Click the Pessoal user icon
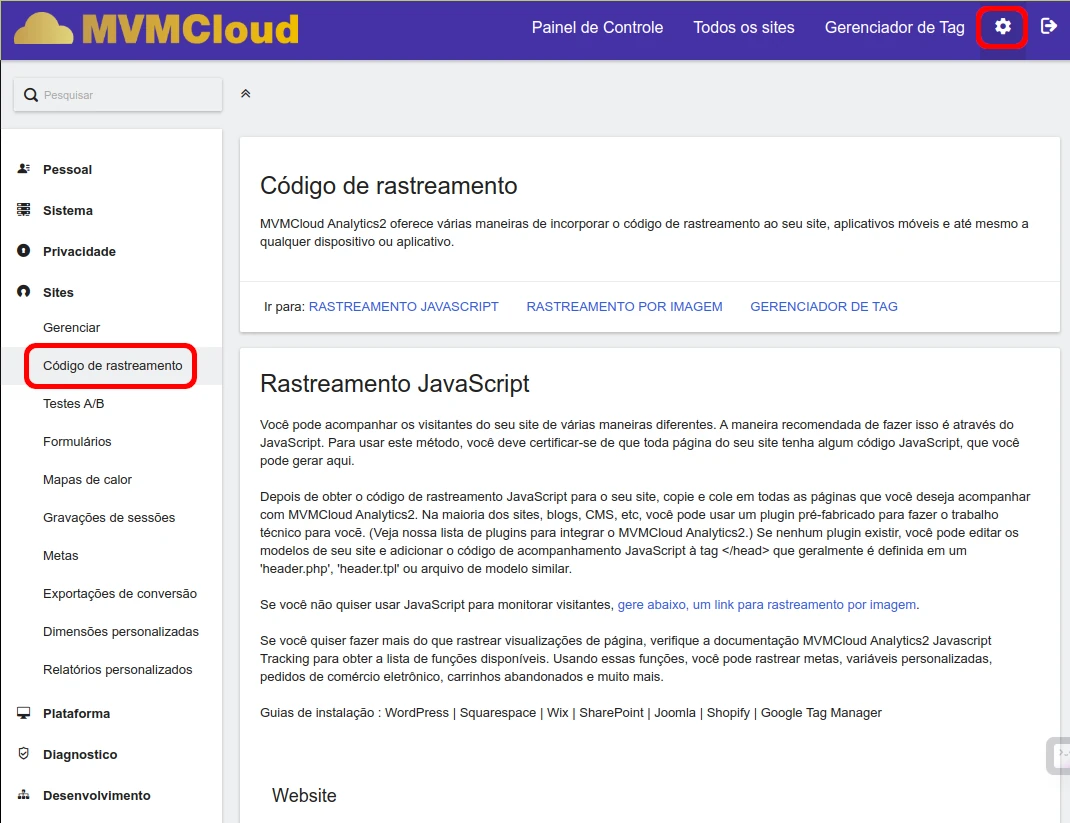Image resolution: width=1070 pixels, height=823 pixels. click(x=24, y=169)
